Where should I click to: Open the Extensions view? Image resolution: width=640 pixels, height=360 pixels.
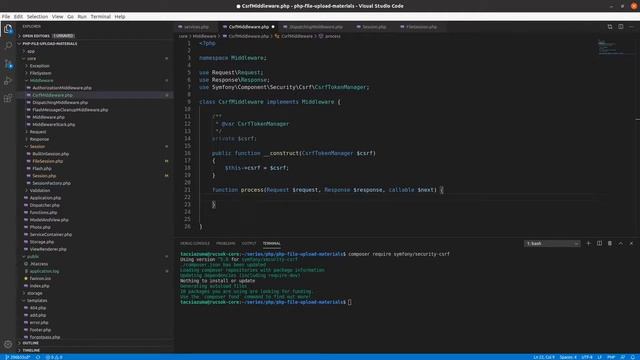coord(8,98)
